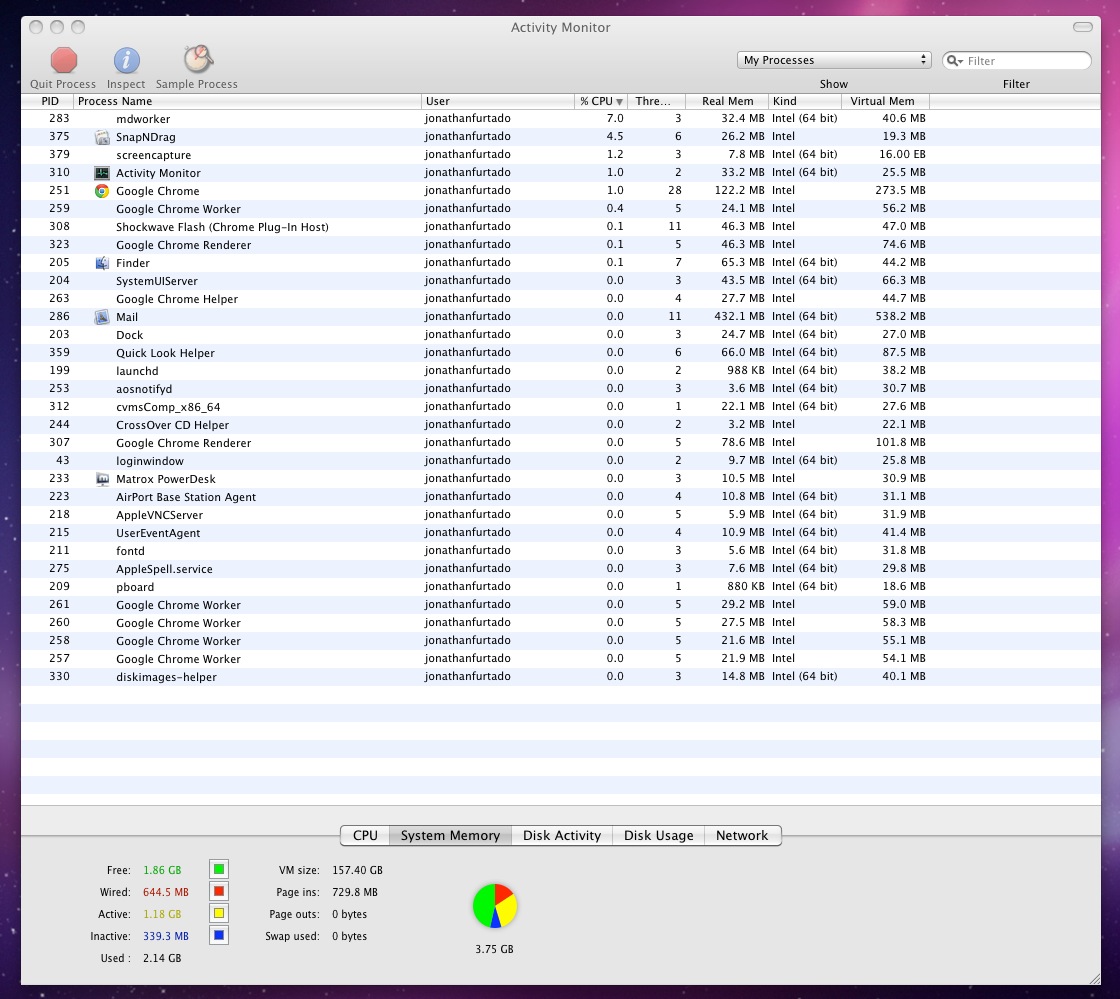
Task: Click the Google Chrome icon in process list
Action: pyautogui.click(x=102, y=191)
